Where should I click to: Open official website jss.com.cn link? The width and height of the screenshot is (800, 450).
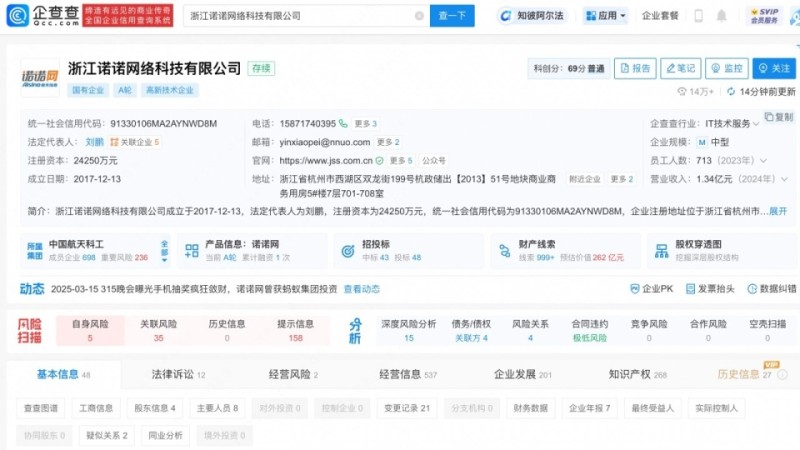(326, 161)
